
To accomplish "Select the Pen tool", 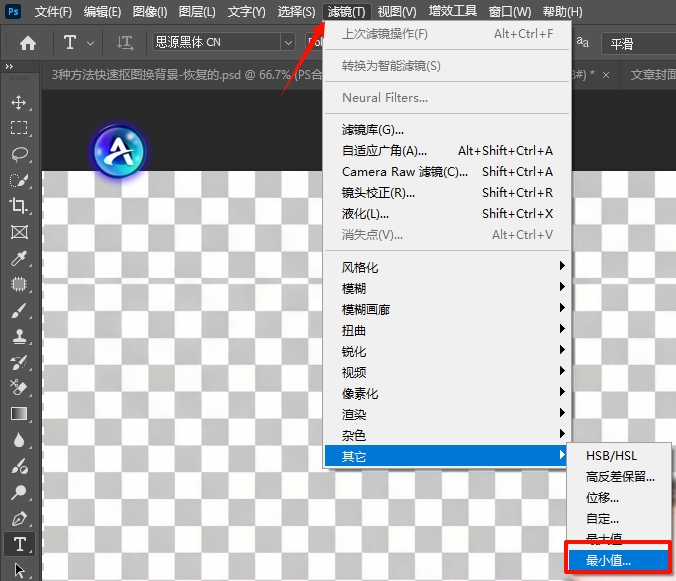I will tap(19, 519).
